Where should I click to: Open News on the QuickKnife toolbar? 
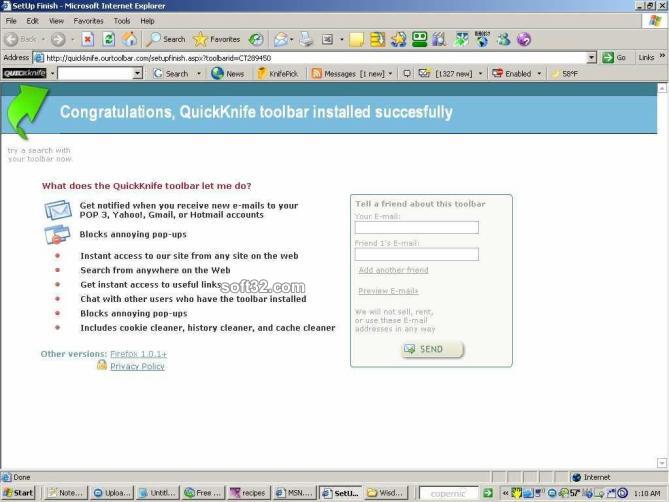click(227, 73)
